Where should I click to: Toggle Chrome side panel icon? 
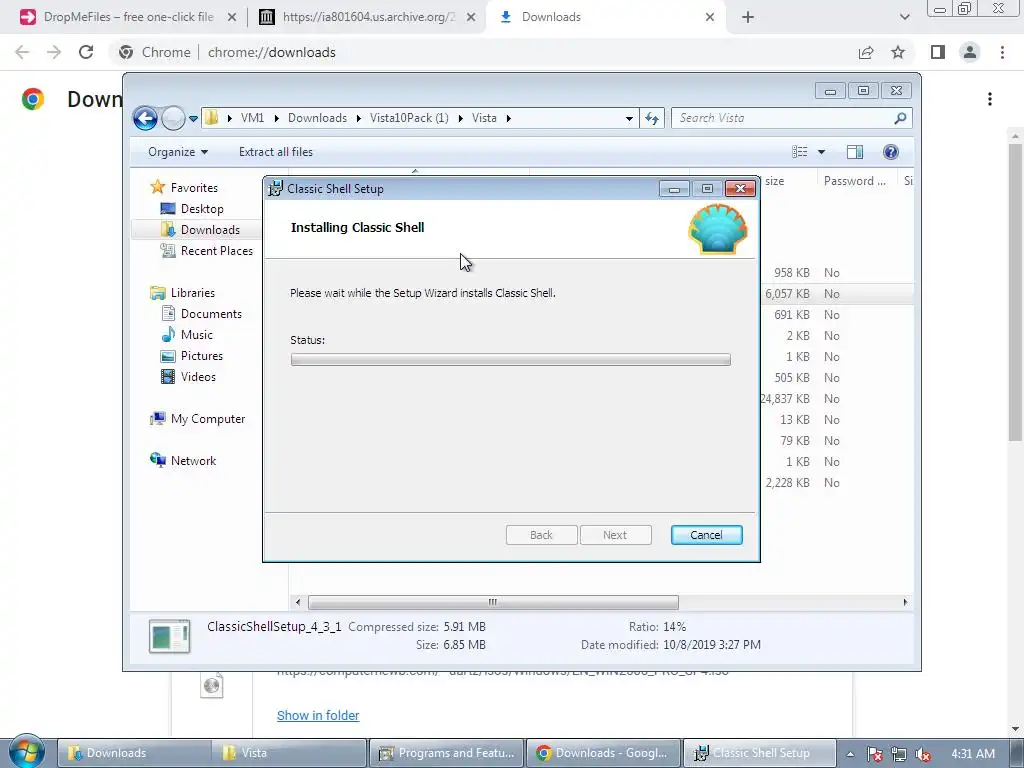click(x=938, y=52)
